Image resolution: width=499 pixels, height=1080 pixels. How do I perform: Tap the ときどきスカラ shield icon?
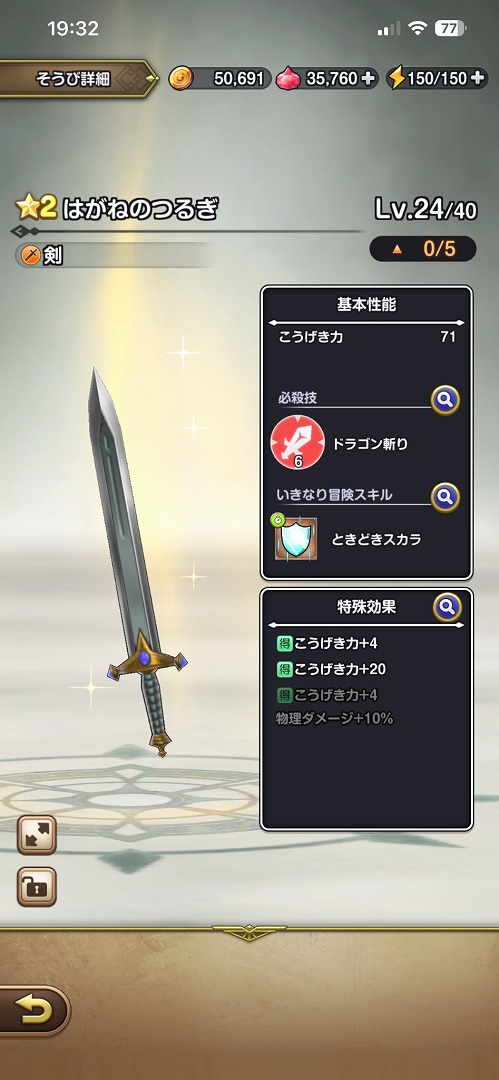[x=295, y=537]
